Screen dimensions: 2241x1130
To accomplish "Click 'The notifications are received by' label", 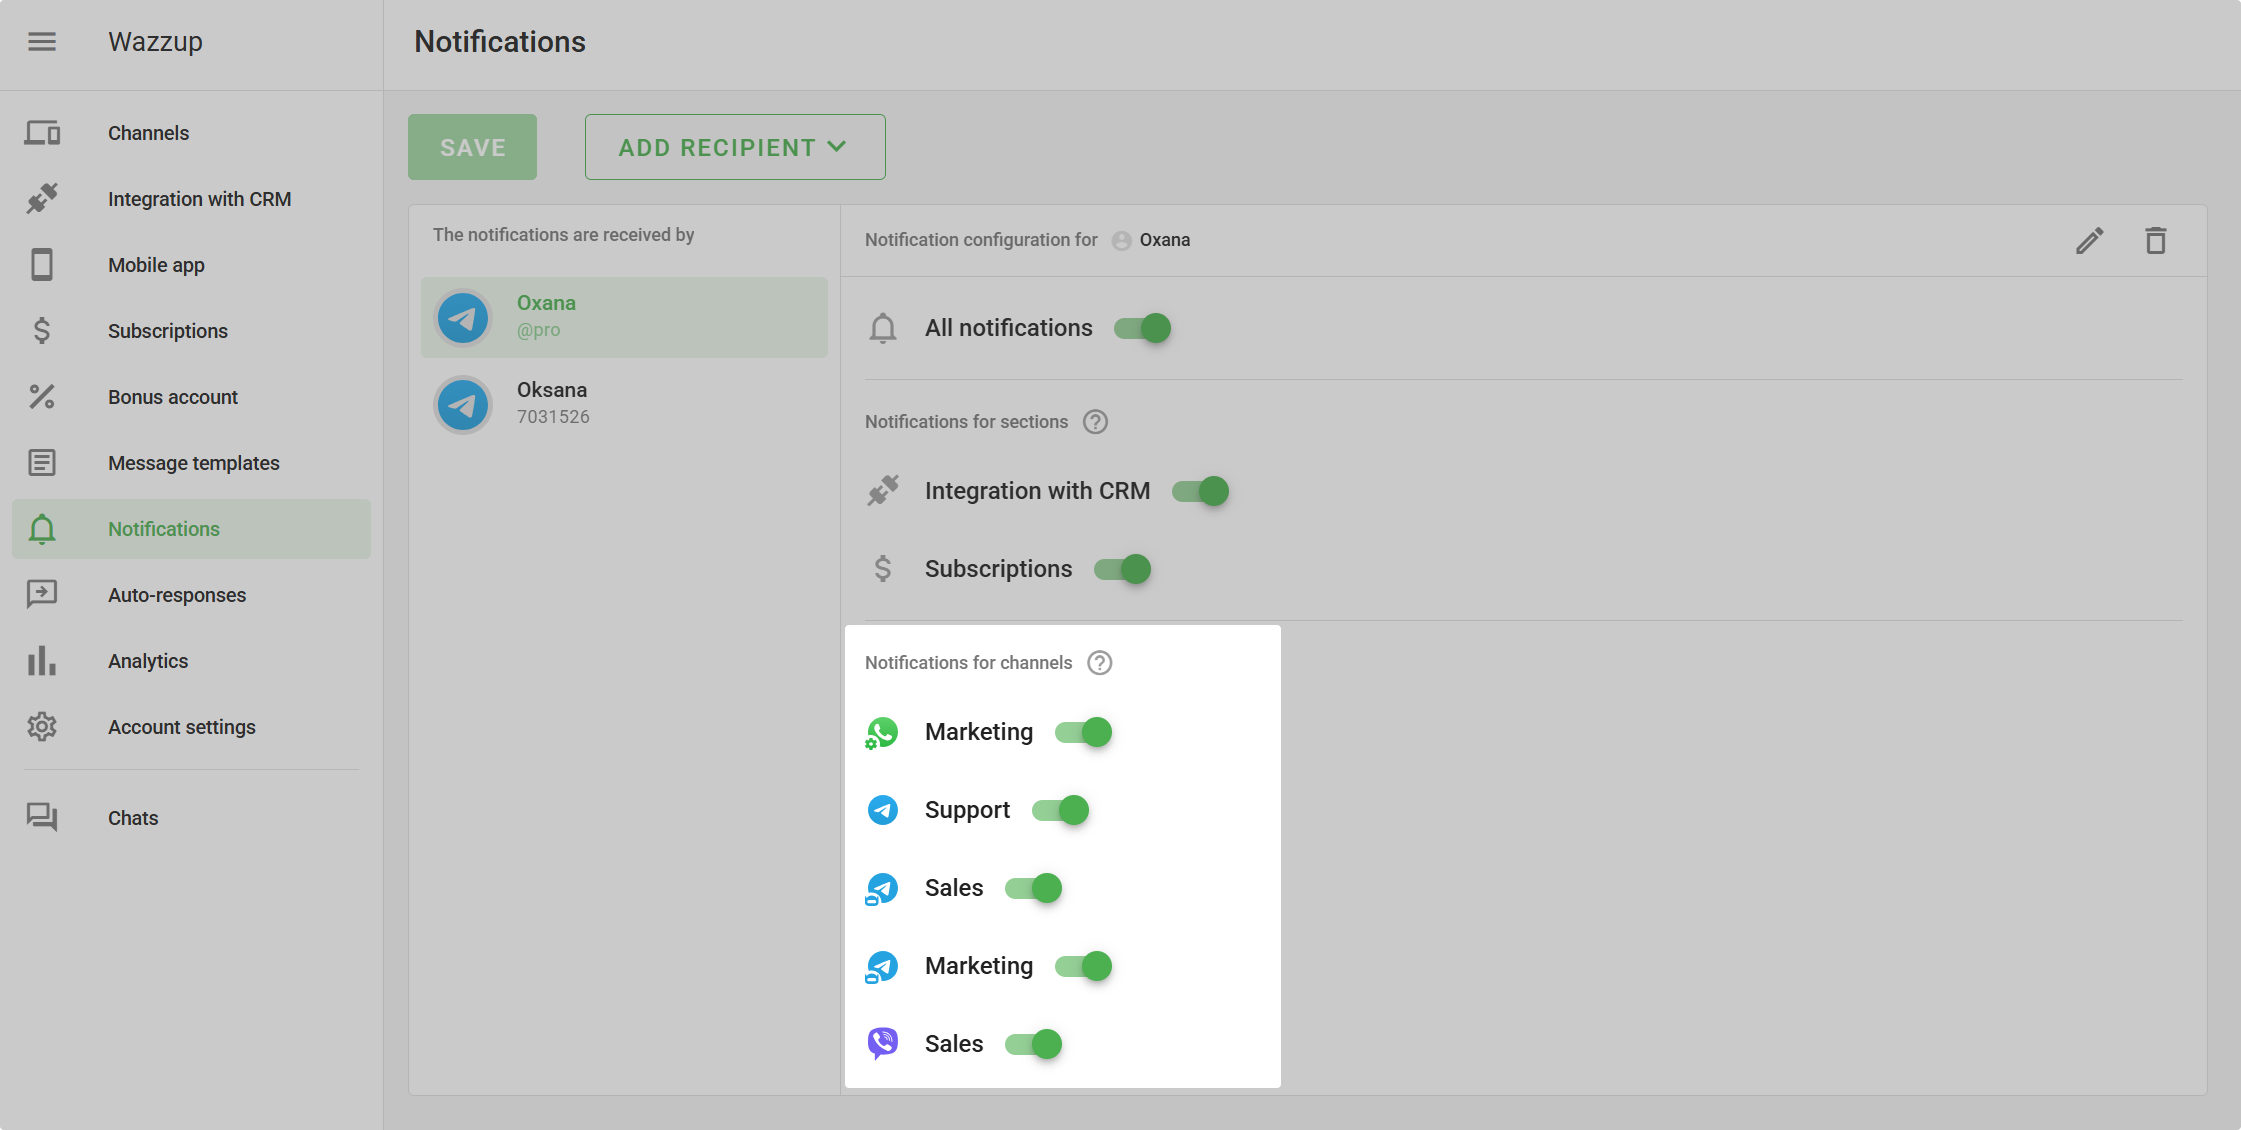I will (563, 235).
